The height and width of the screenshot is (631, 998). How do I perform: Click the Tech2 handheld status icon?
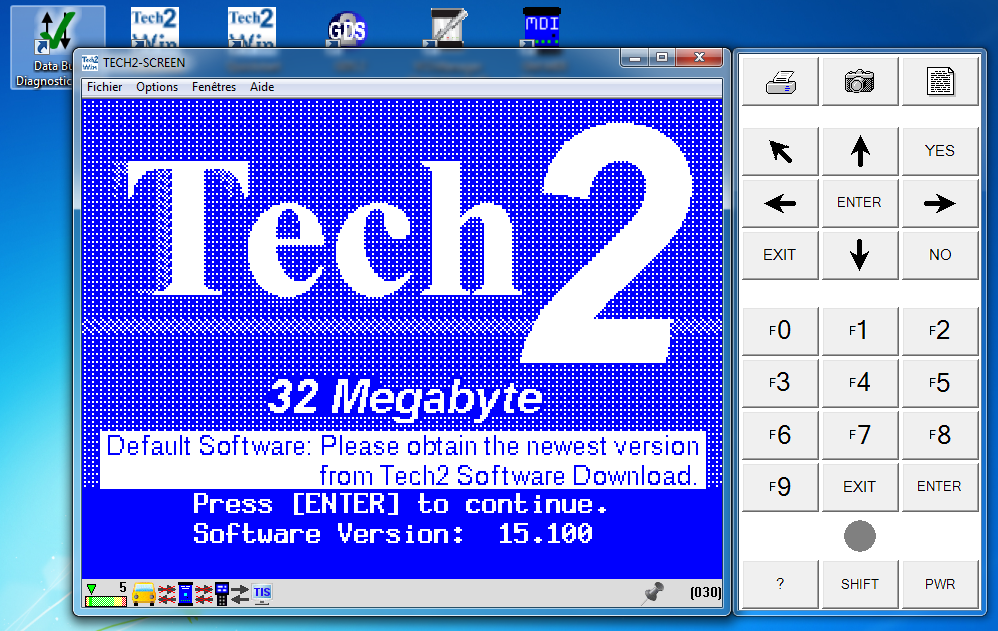221,593
